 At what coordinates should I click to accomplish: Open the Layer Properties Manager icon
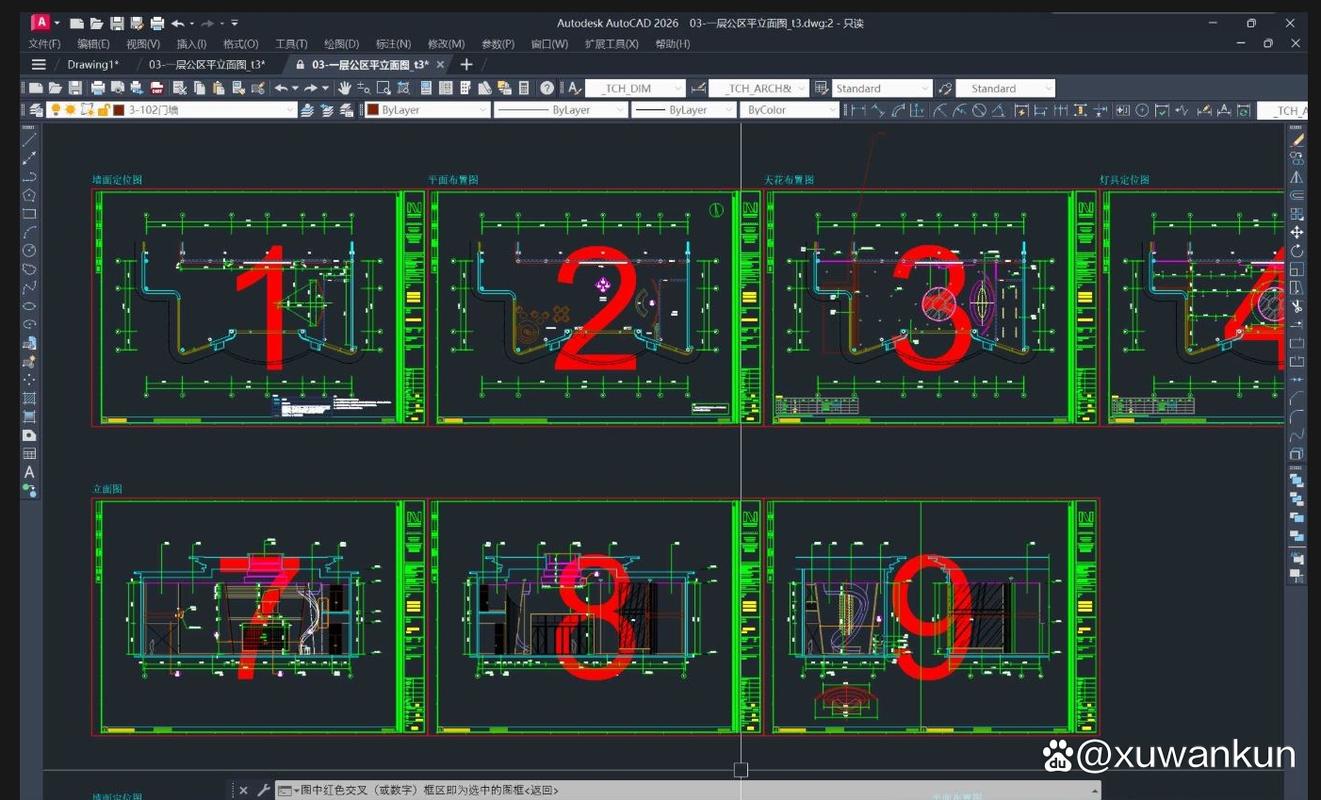tap(35, 110)
